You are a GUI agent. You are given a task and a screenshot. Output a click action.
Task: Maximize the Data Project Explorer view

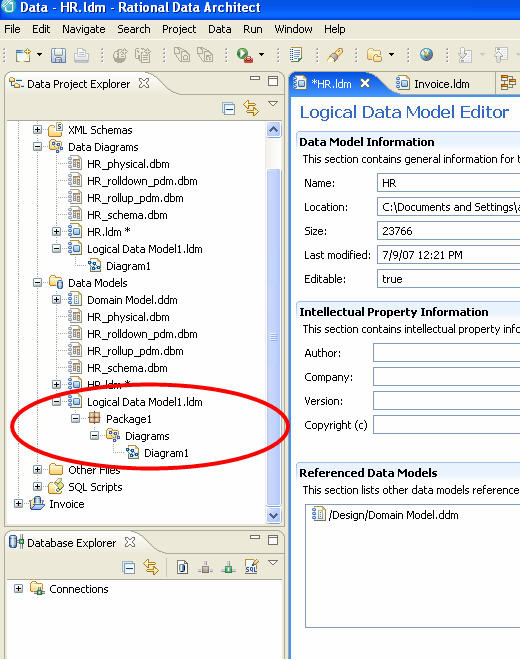273,81
